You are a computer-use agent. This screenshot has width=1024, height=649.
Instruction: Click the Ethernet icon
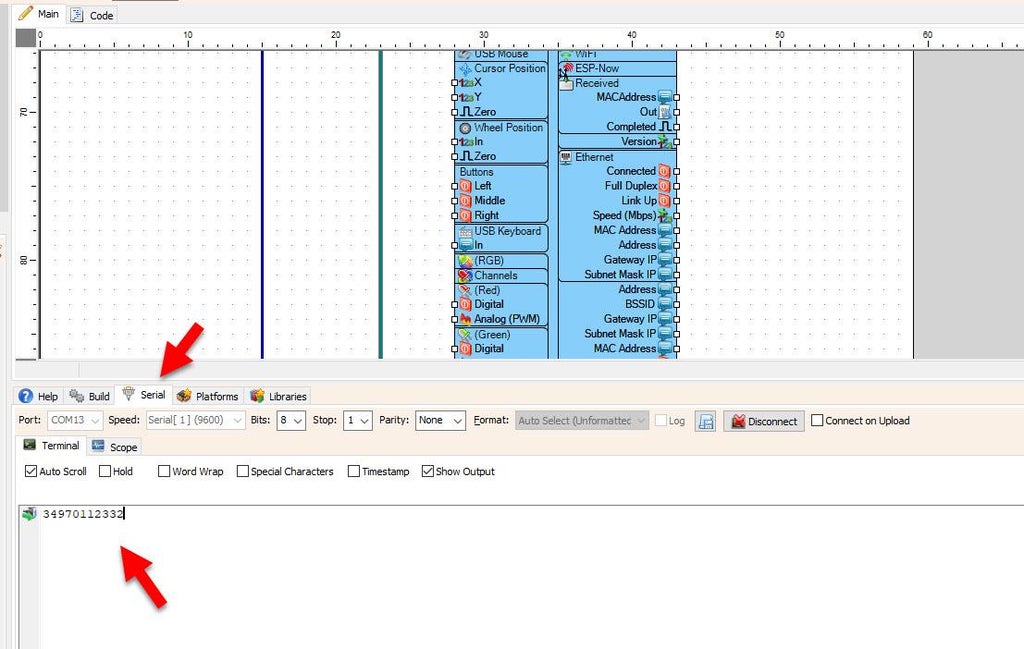click(566, 157)
